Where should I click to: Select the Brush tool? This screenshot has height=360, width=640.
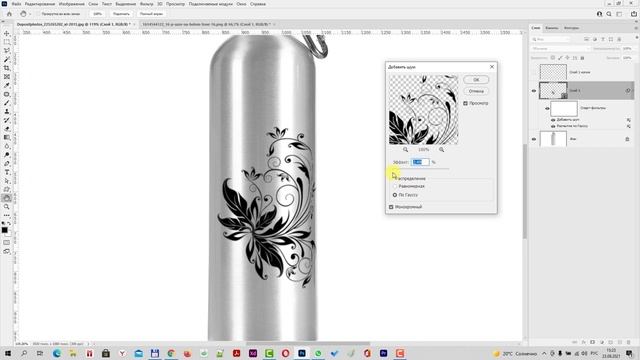coord(7,103)
